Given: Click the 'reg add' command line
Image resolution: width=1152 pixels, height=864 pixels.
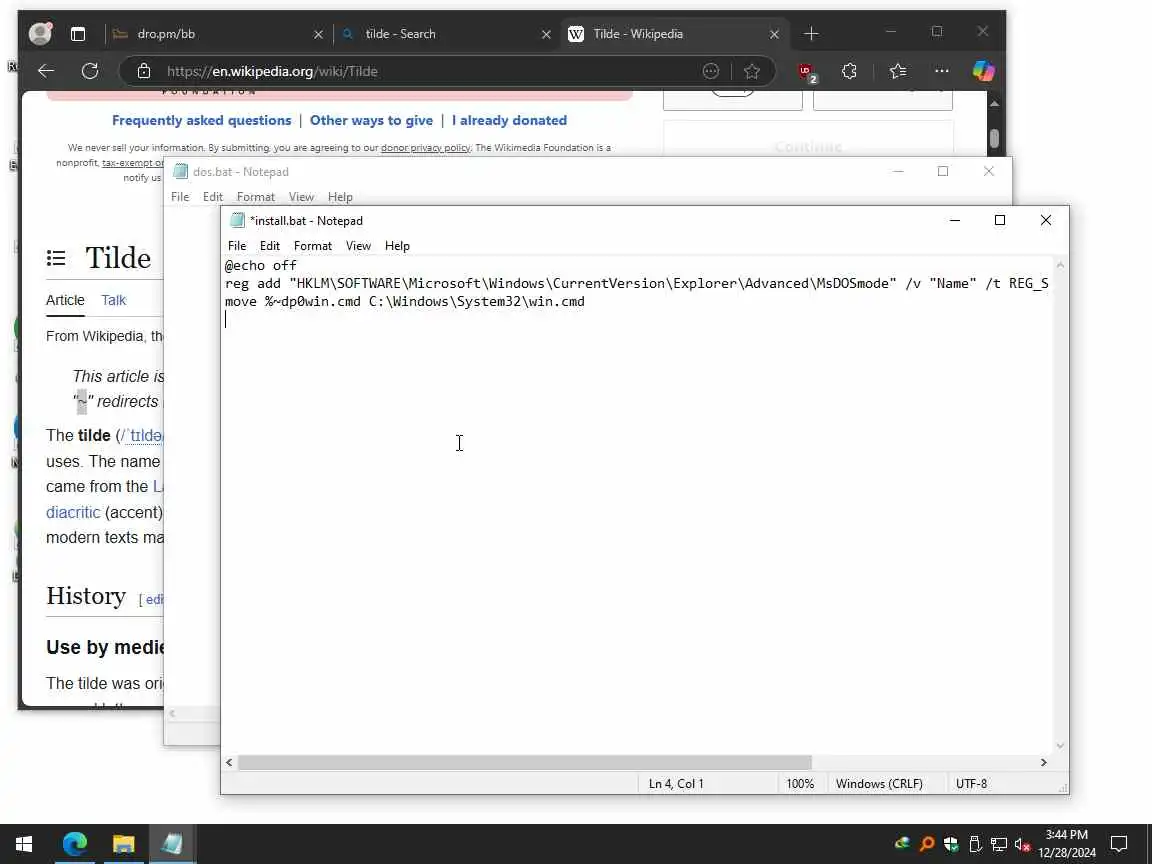Looking at the screenshot, I should pyautogui.click(x=636, y=284).
